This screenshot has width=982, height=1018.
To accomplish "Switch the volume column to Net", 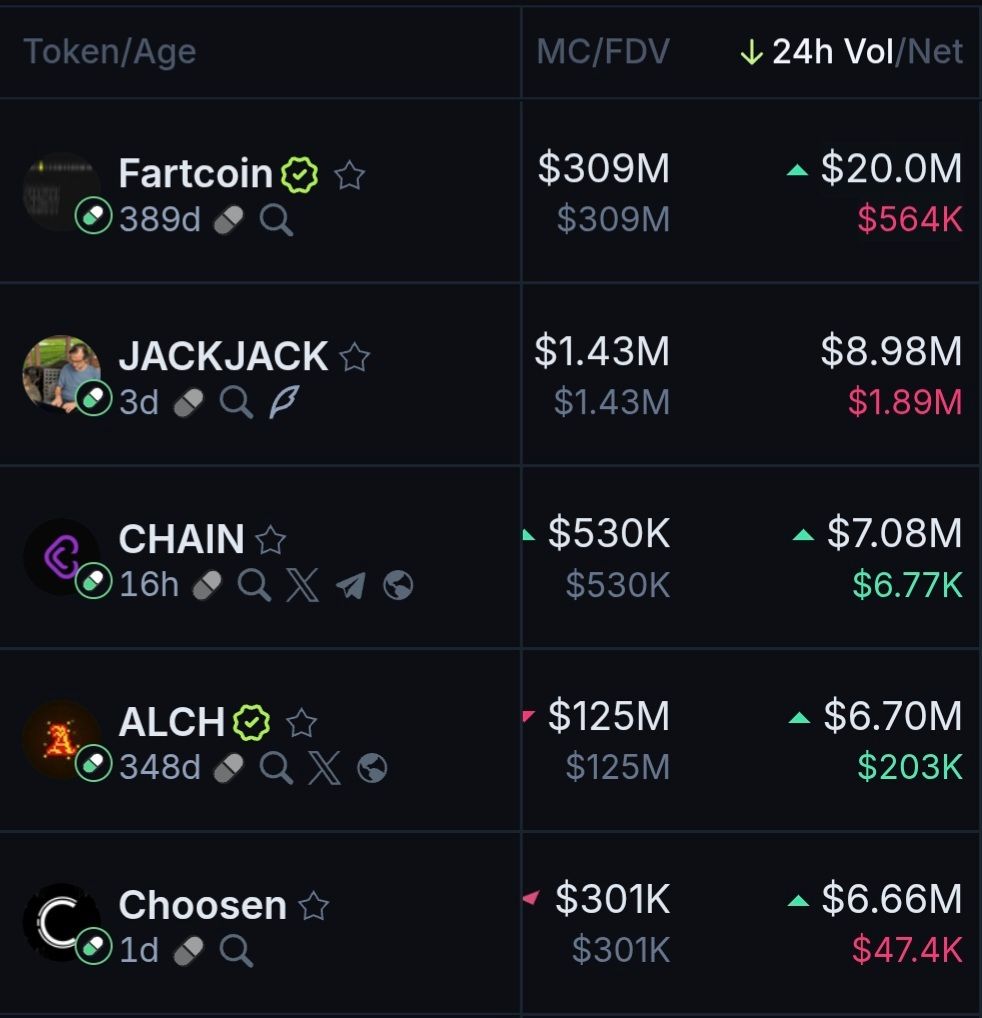I will 936,52.
